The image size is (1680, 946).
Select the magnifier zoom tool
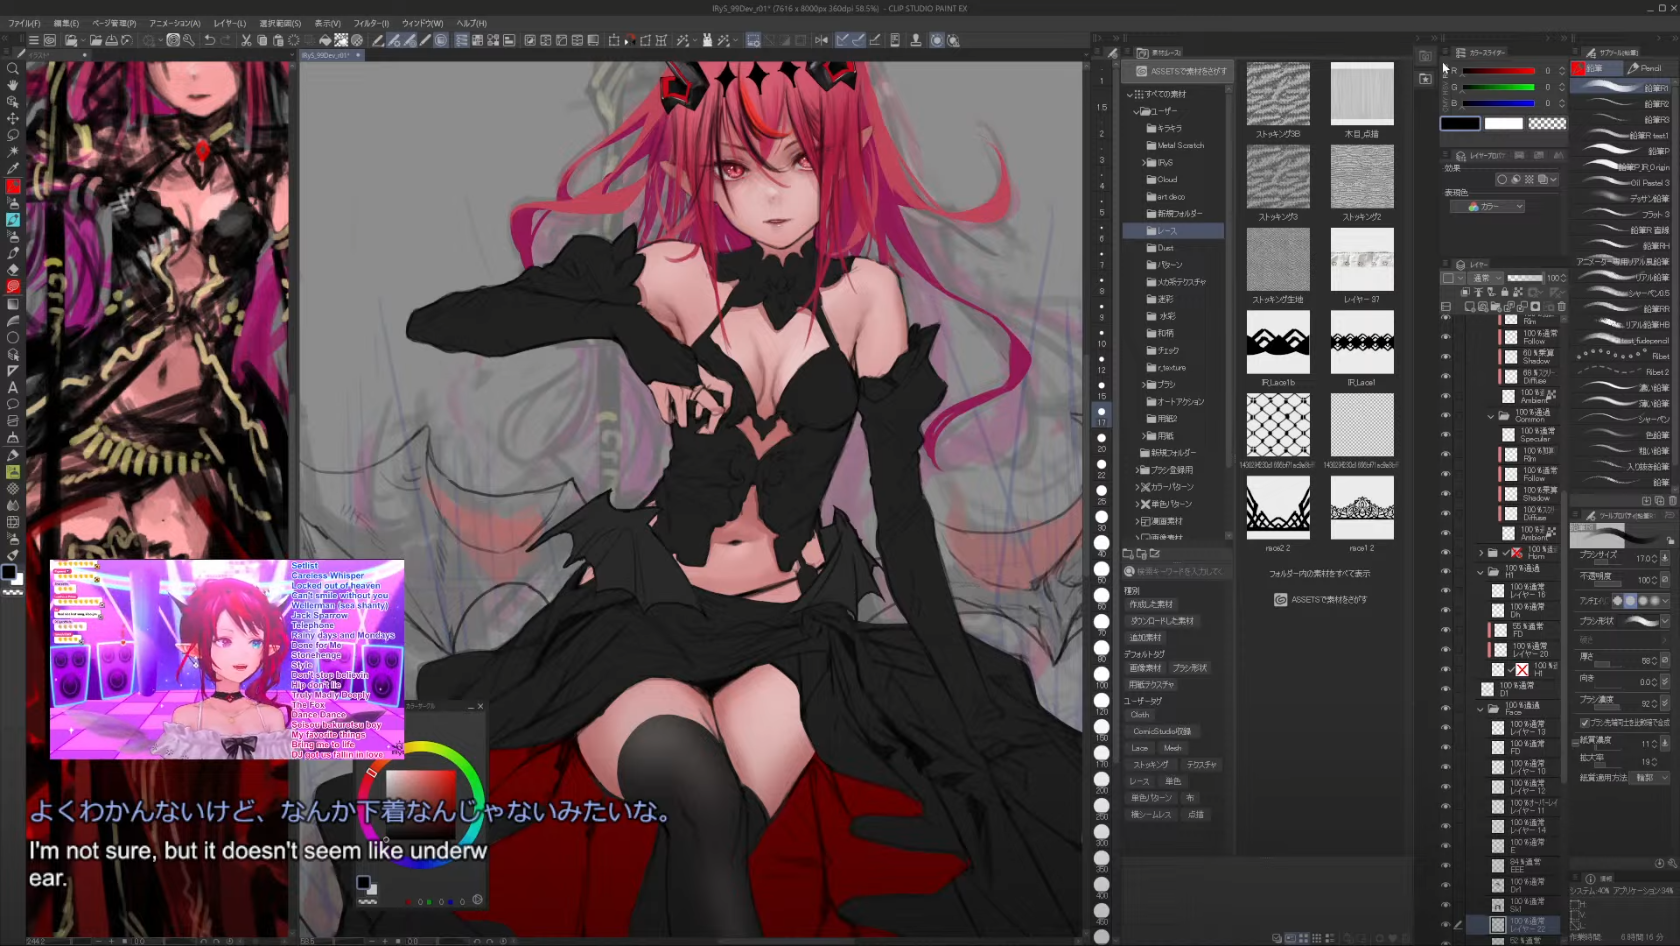(12, 68)
